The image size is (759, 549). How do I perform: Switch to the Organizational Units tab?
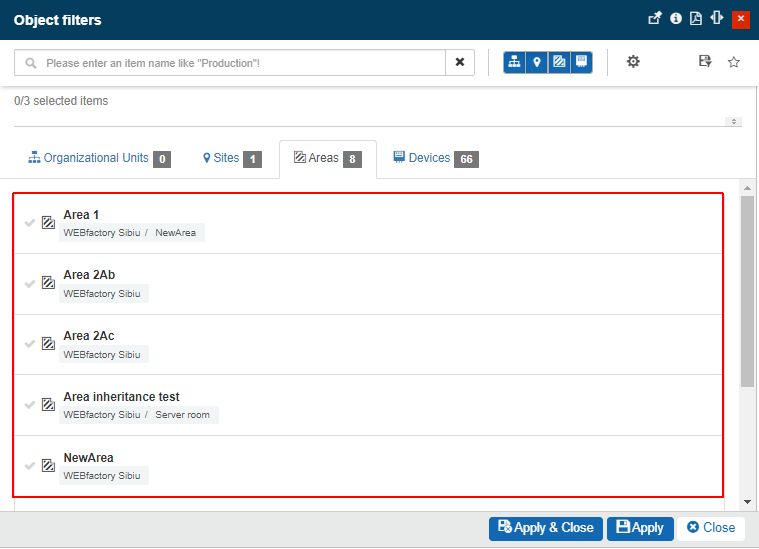coord(98,158)
